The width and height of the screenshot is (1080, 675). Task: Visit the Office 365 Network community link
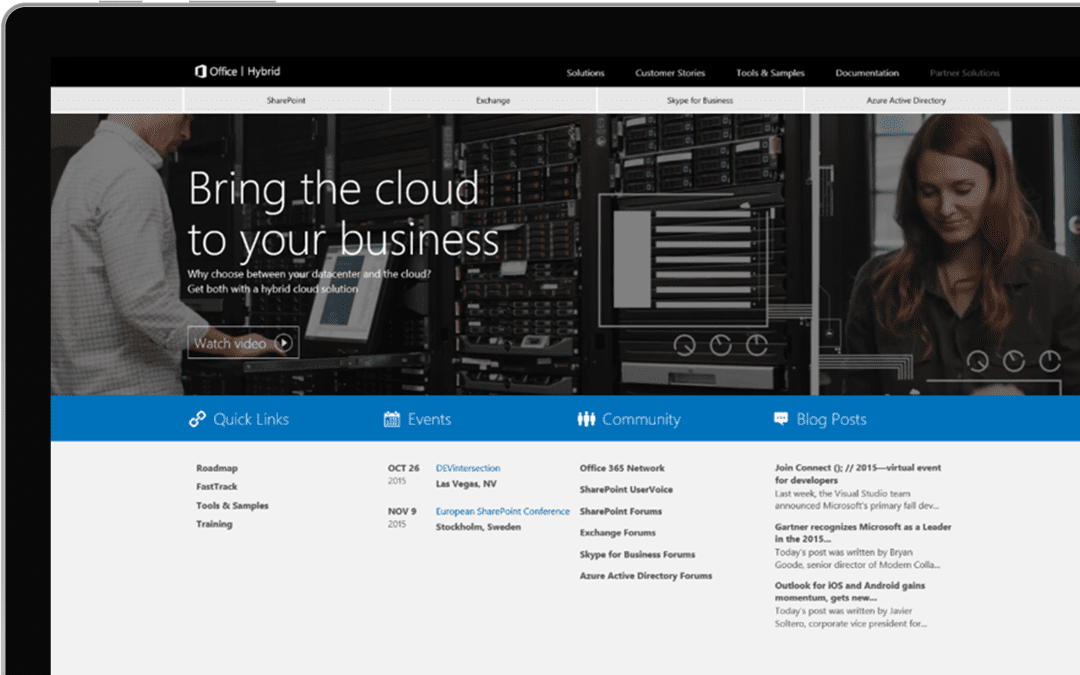click(x=622, y=468)
